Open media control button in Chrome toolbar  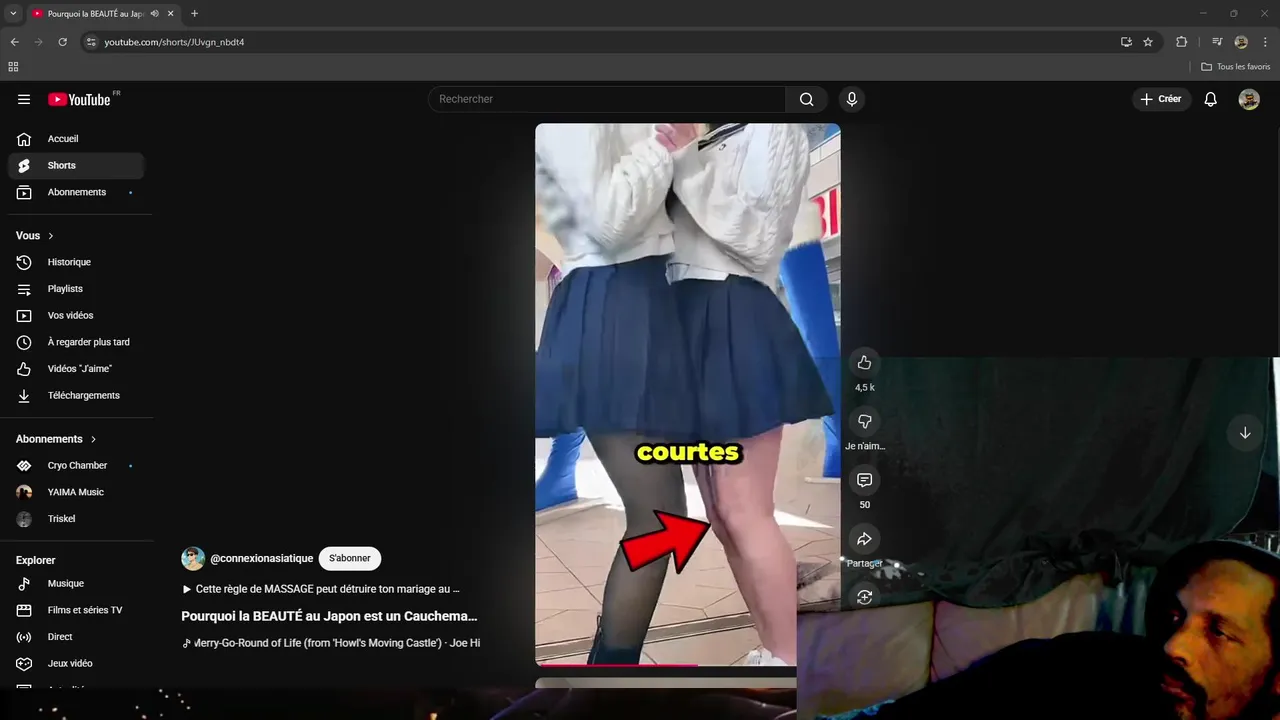click(x=1217, y=42)
